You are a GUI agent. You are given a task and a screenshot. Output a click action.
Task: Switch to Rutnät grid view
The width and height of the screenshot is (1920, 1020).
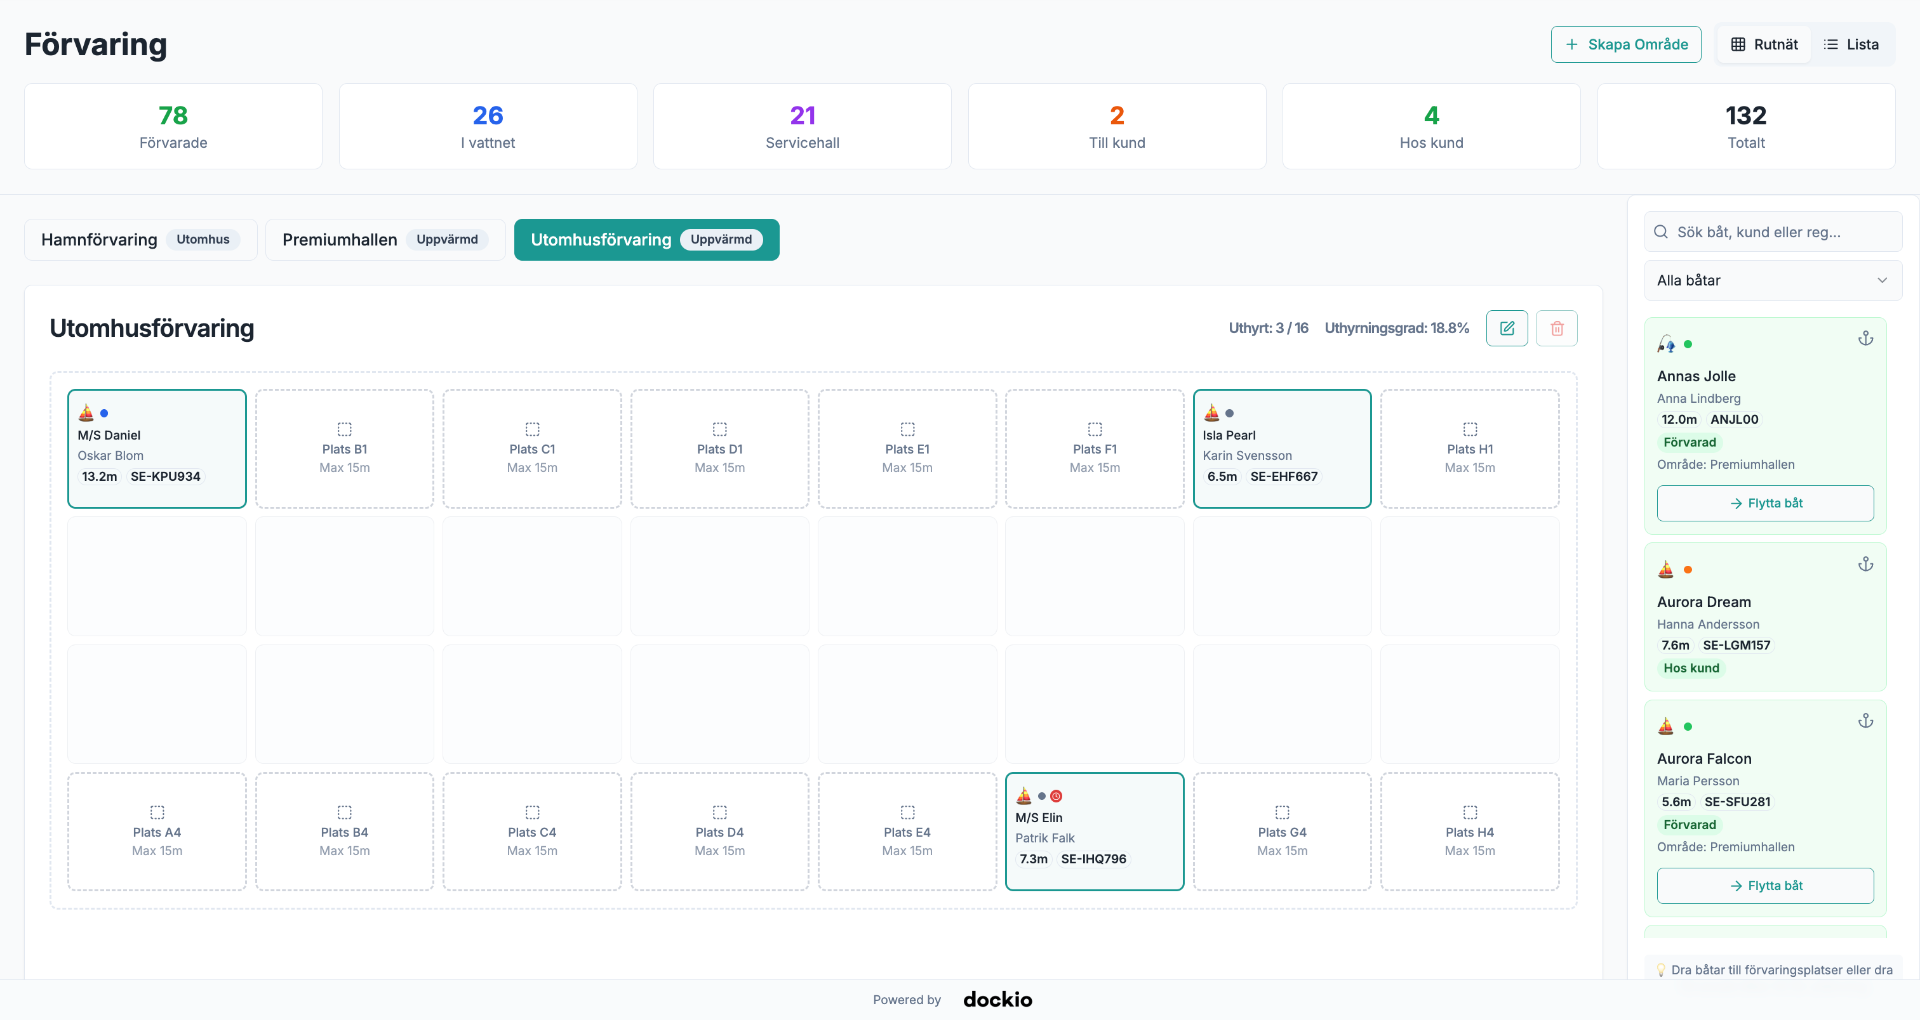pyautogui.click(x=1764, y=44)
